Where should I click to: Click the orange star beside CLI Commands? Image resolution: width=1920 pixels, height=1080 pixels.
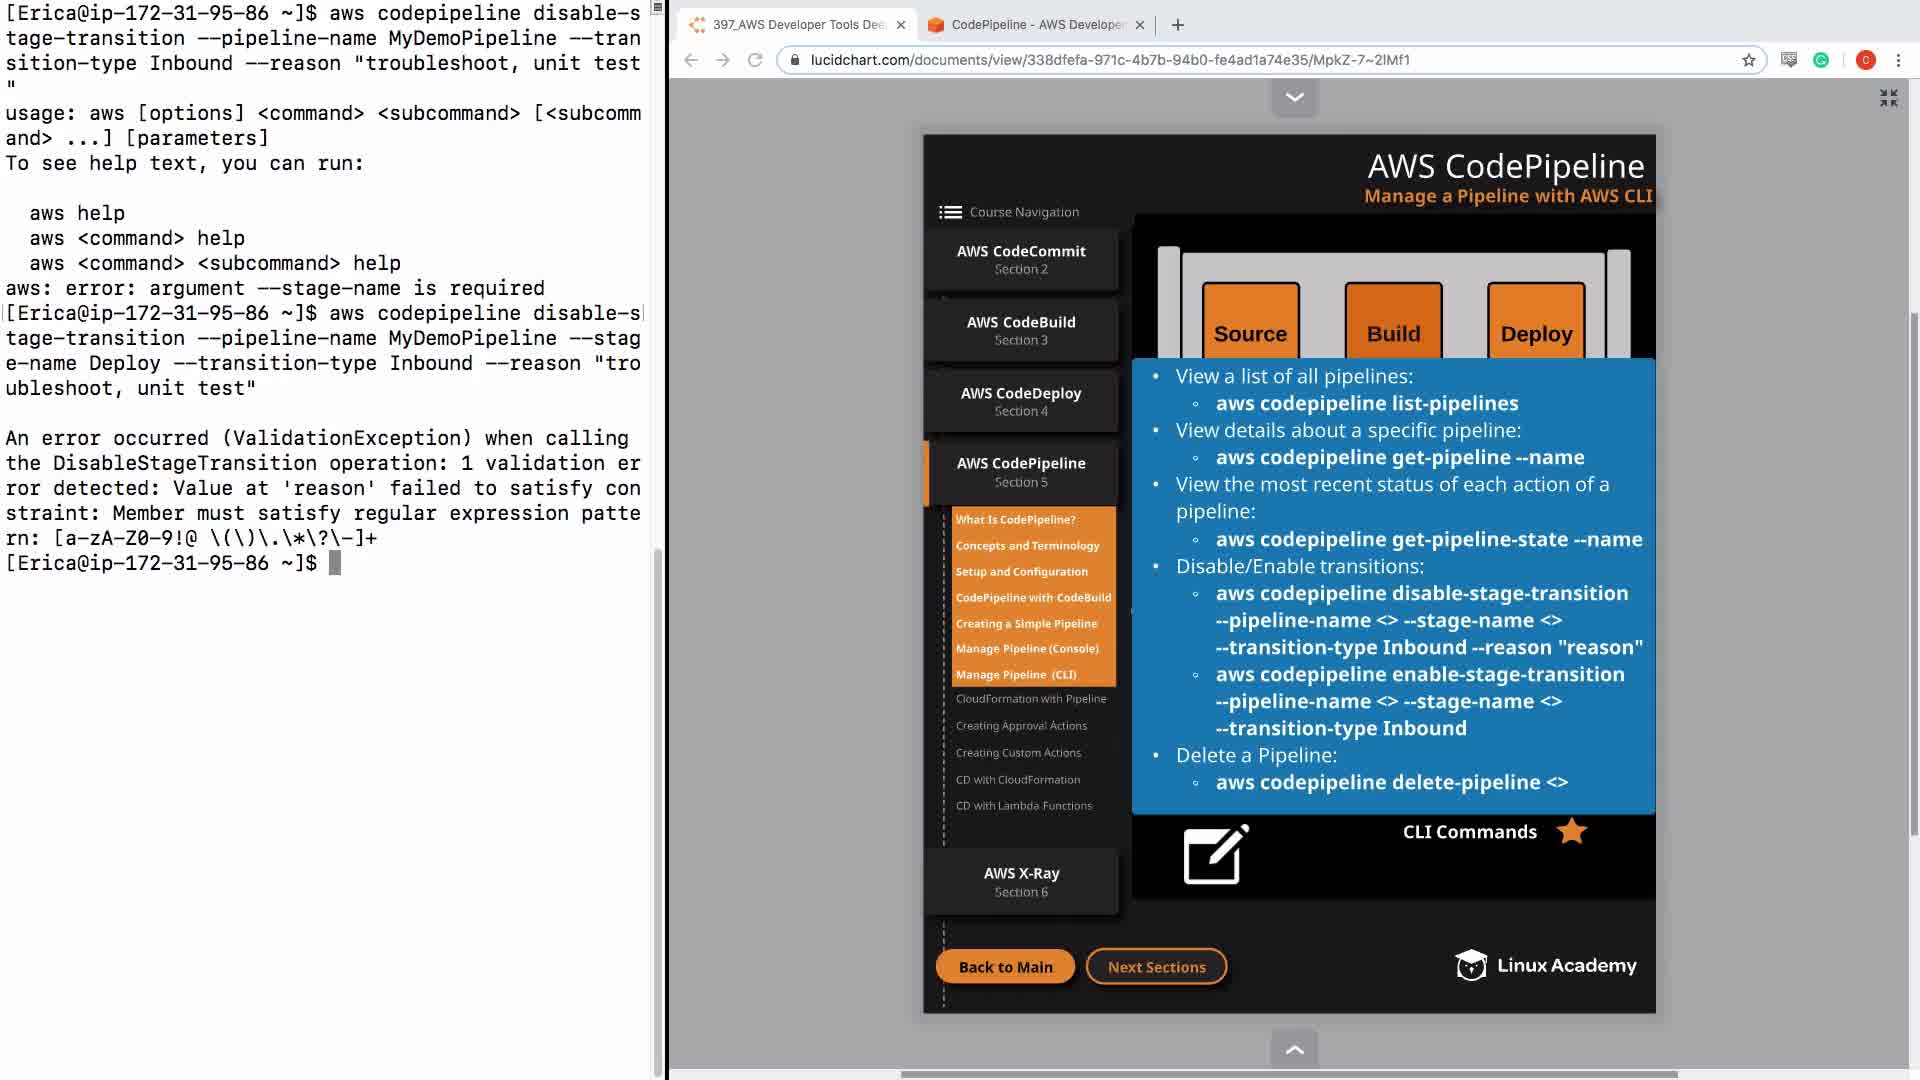click(1571, 831)
